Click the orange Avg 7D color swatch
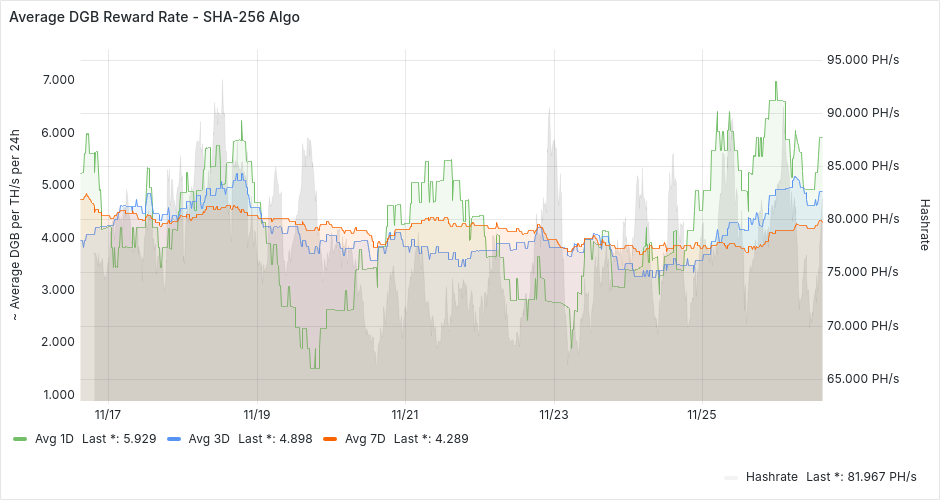The height and width of the screenshot is (500, 940). coord(331,439)
